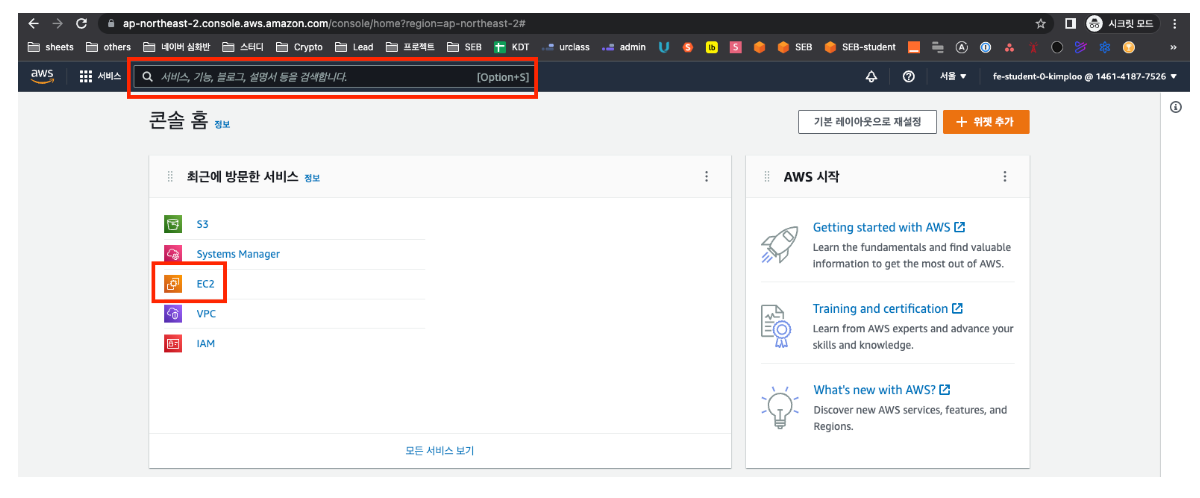Open Training and certification link
Image resolution: width=1200 pixels, height=498 pixels.
pyautogui.click(x=887, y=309)
